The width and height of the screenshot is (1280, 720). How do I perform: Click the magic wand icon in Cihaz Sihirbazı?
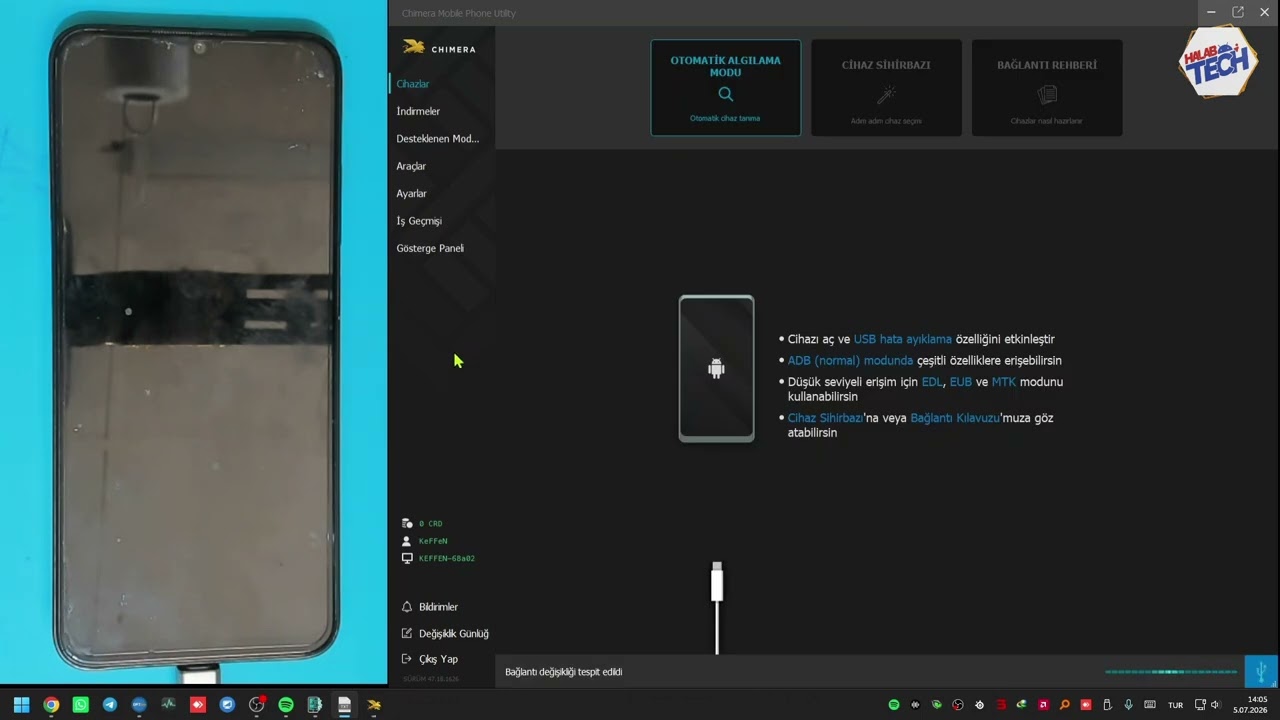(x=886, y=94)
